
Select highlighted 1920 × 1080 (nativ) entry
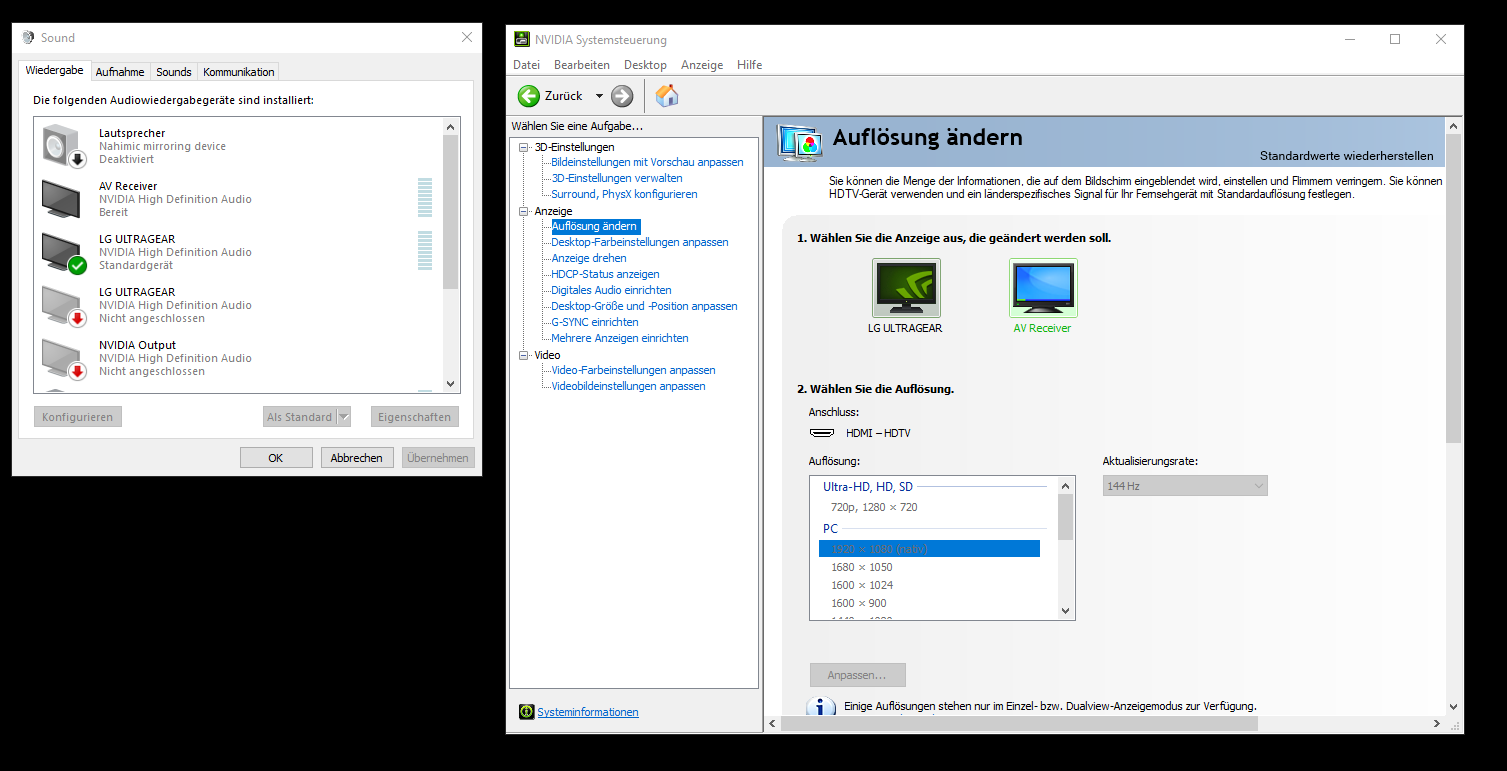pos(929,549)
